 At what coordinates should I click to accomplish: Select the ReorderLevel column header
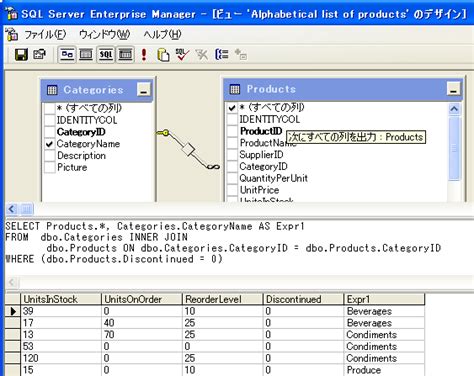pos(223,299)
